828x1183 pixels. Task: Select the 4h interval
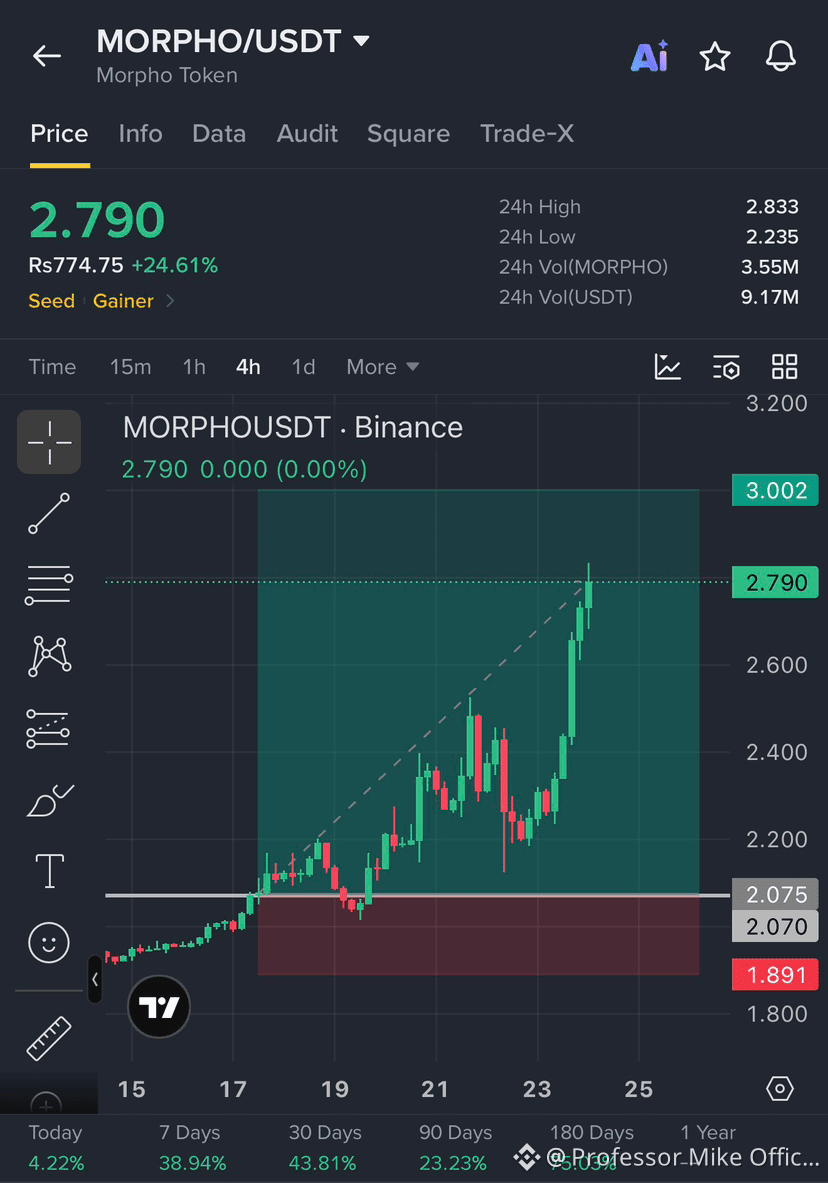(248, 367)
